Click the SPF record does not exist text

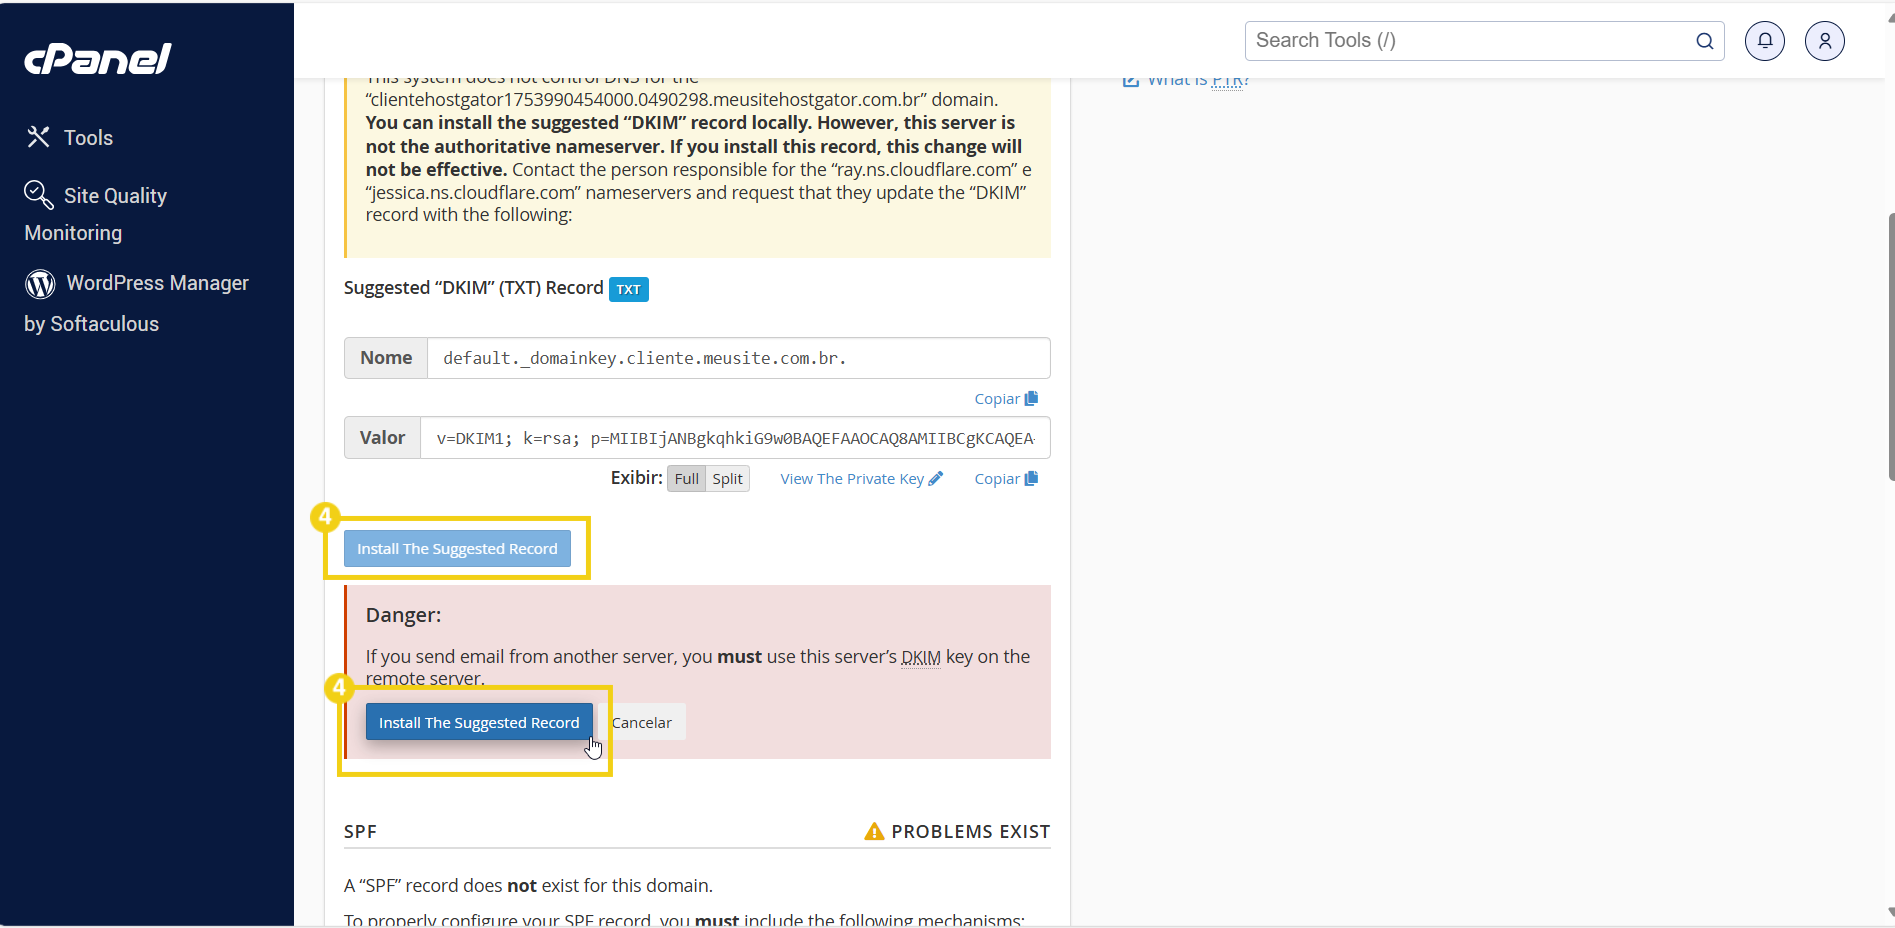pyautogui.click(x=528, y=886)
